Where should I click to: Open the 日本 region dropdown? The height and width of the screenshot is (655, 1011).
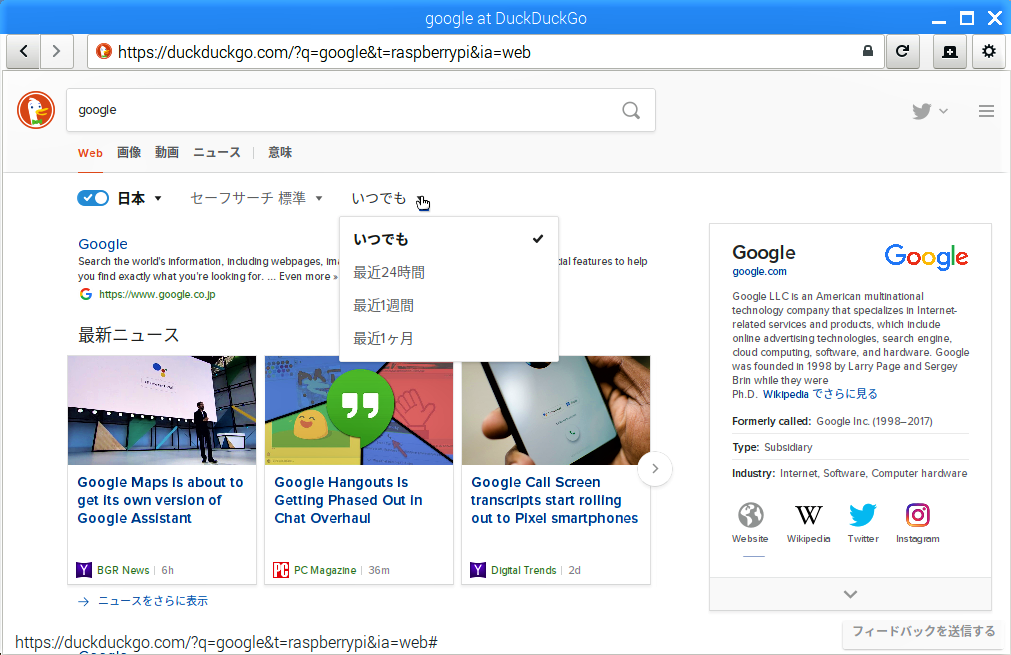139,199
